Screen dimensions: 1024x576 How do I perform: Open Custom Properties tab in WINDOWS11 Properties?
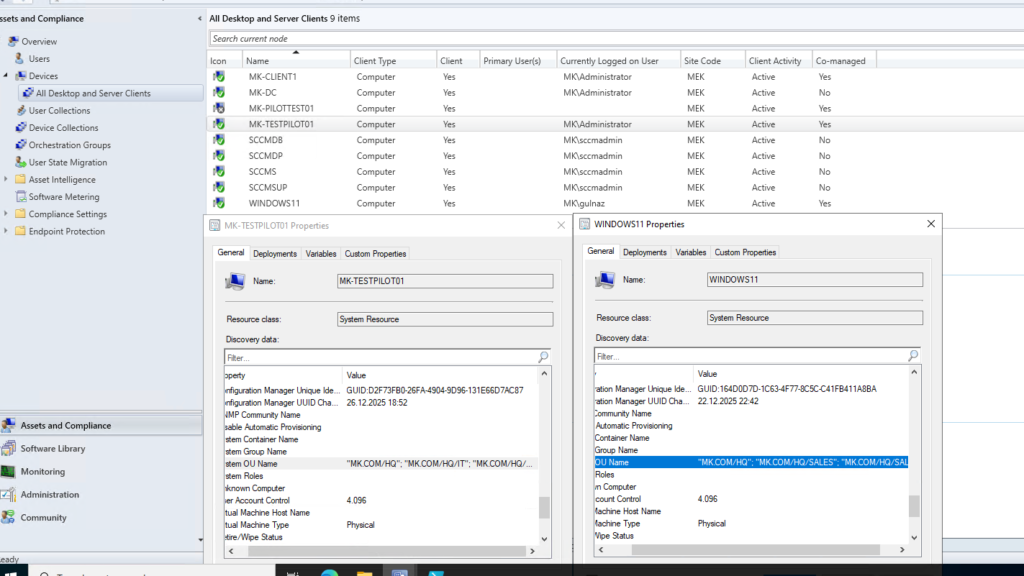[745, 252]
